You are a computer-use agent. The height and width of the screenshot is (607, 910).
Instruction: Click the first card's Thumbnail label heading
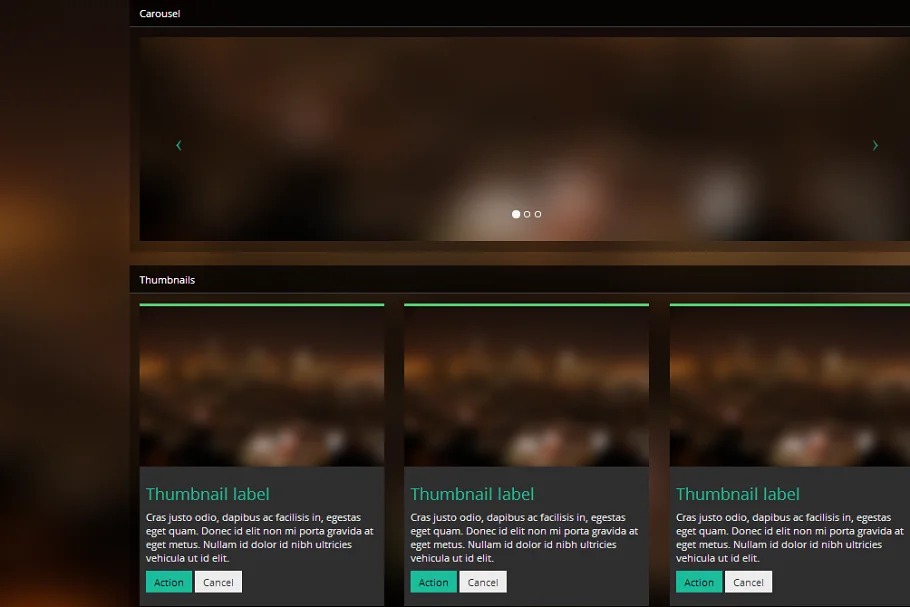[x=207, y=494]
